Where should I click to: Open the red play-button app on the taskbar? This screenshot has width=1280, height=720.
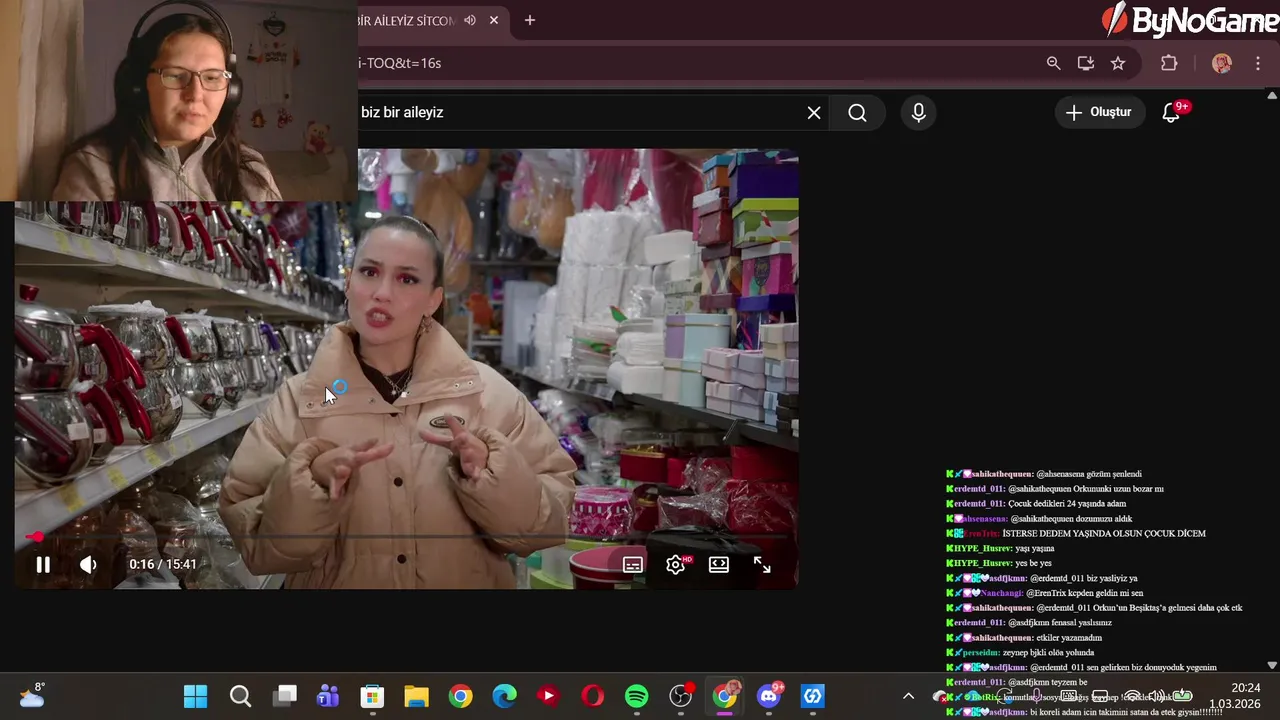[x=548, y=696]
